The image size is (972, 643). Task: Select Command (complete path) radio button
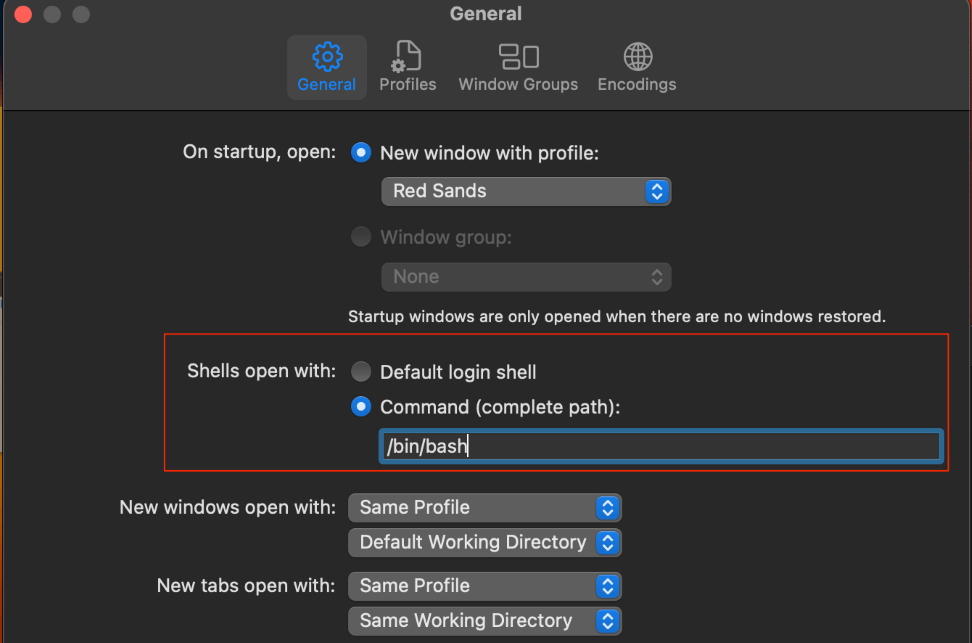pyautogui.click(x=361, y=407)
